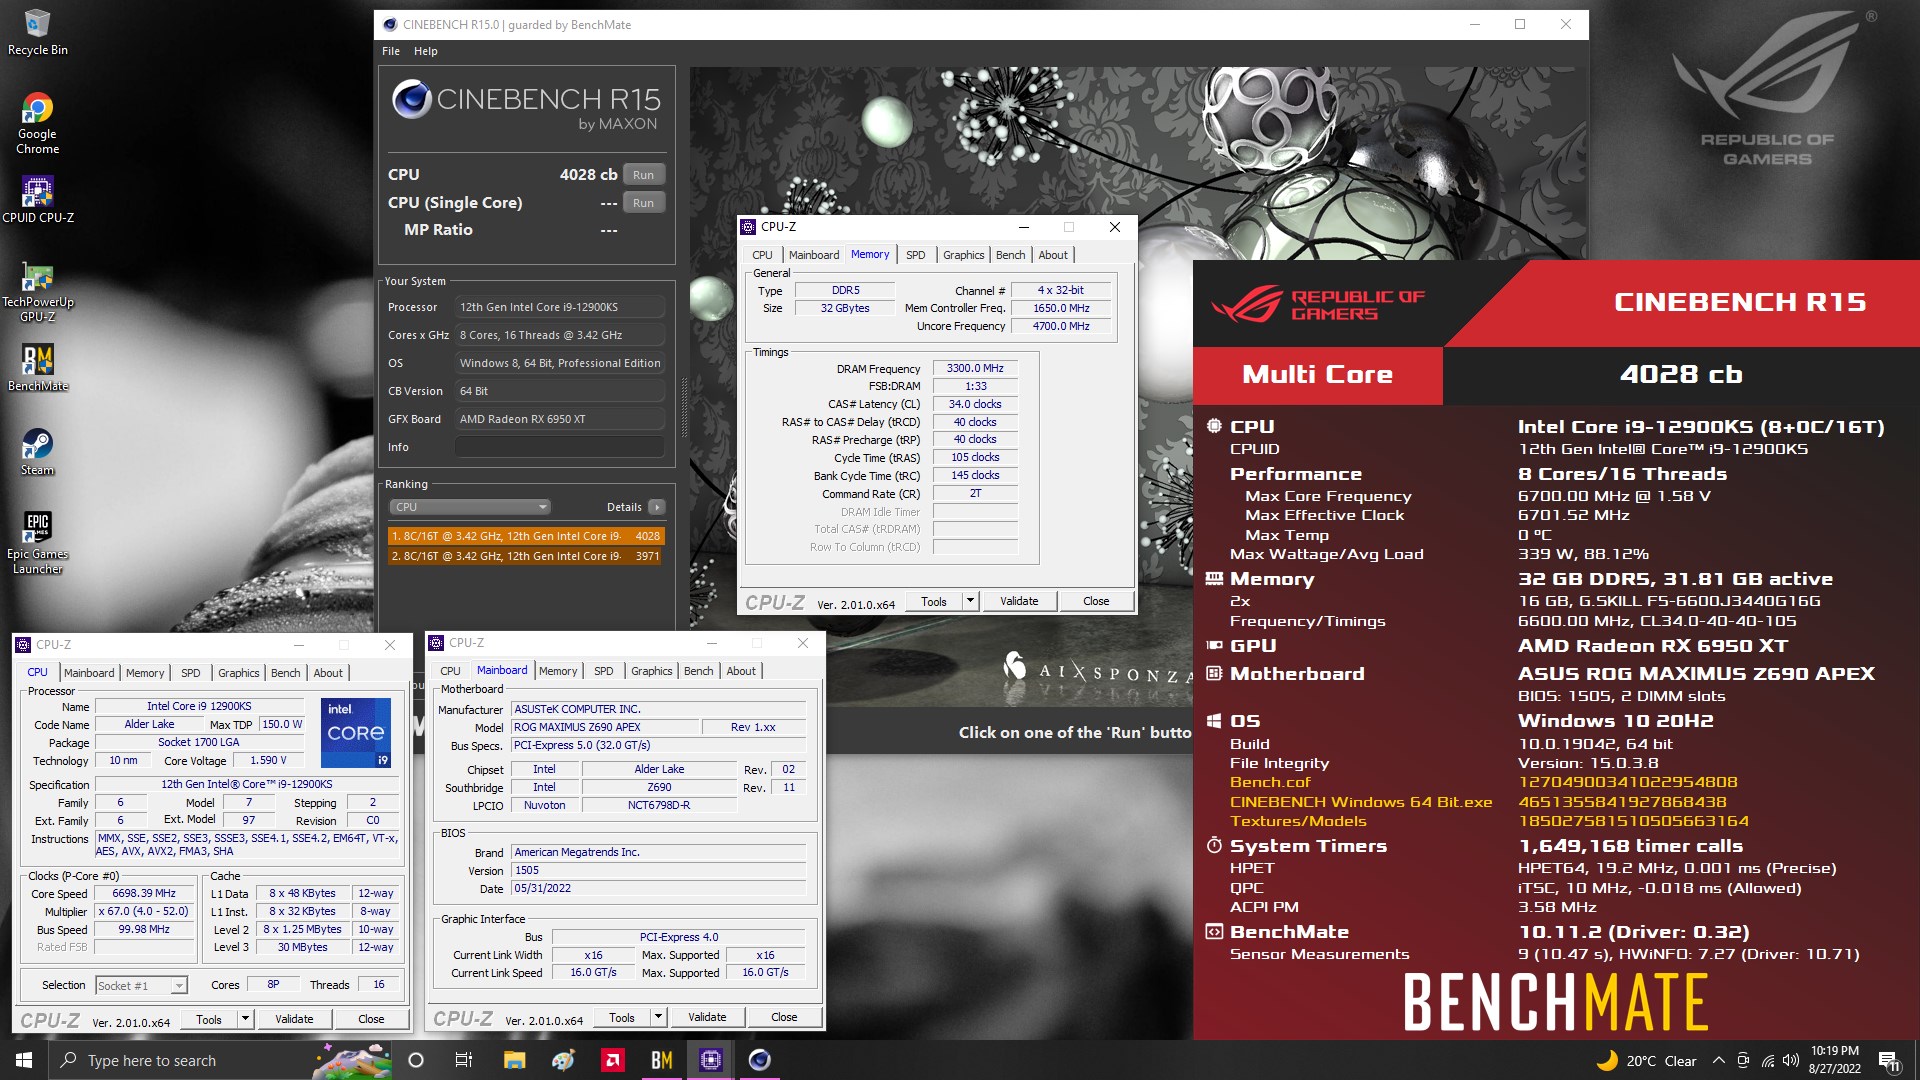Run the CPU multi-core benchmark
This screenshot has height=1080, width=1920.
coord(643,175)
